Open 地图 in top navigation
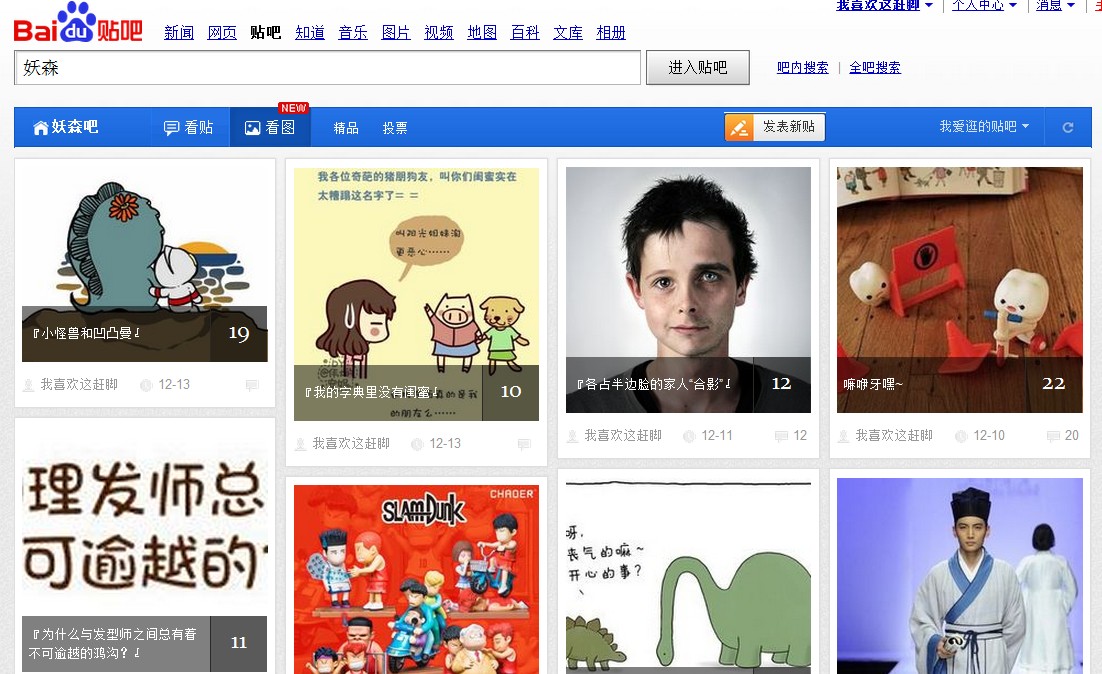The width and height of the screenshot is (1102, 674). (482, 32)
